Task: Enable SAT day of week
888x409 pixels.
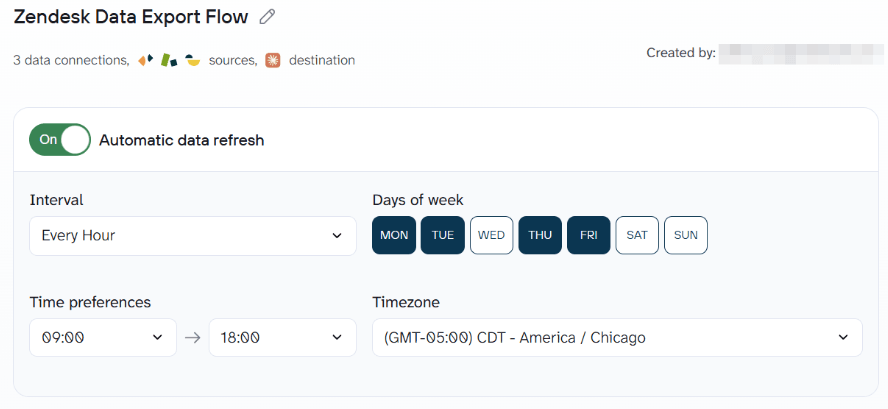Action: [637, 235]
